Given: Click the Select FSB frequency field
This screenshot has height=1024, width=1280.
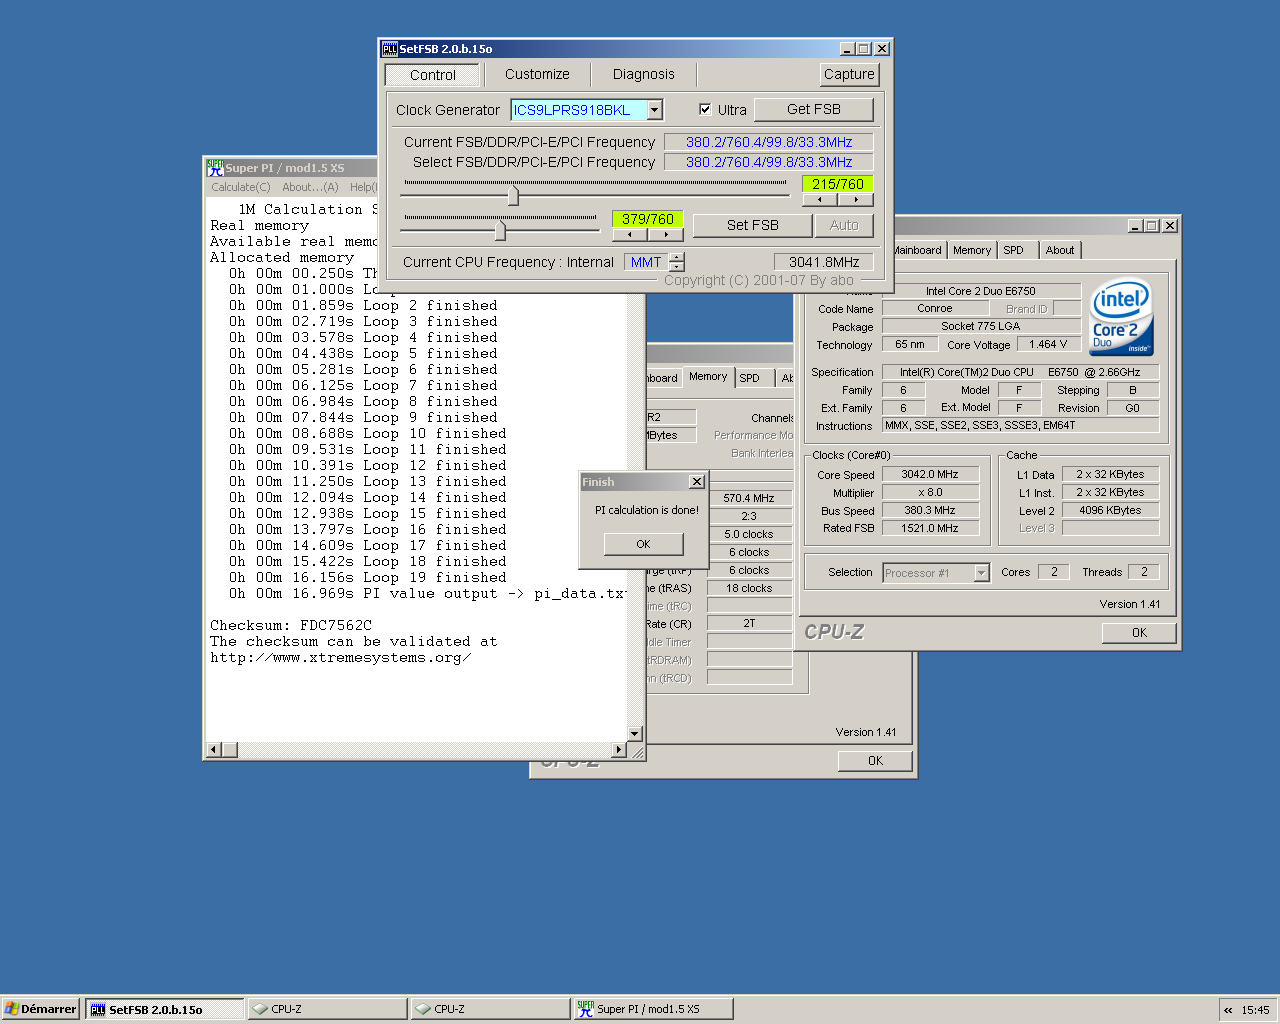Looking at the screenshot, I should (768, 162).
